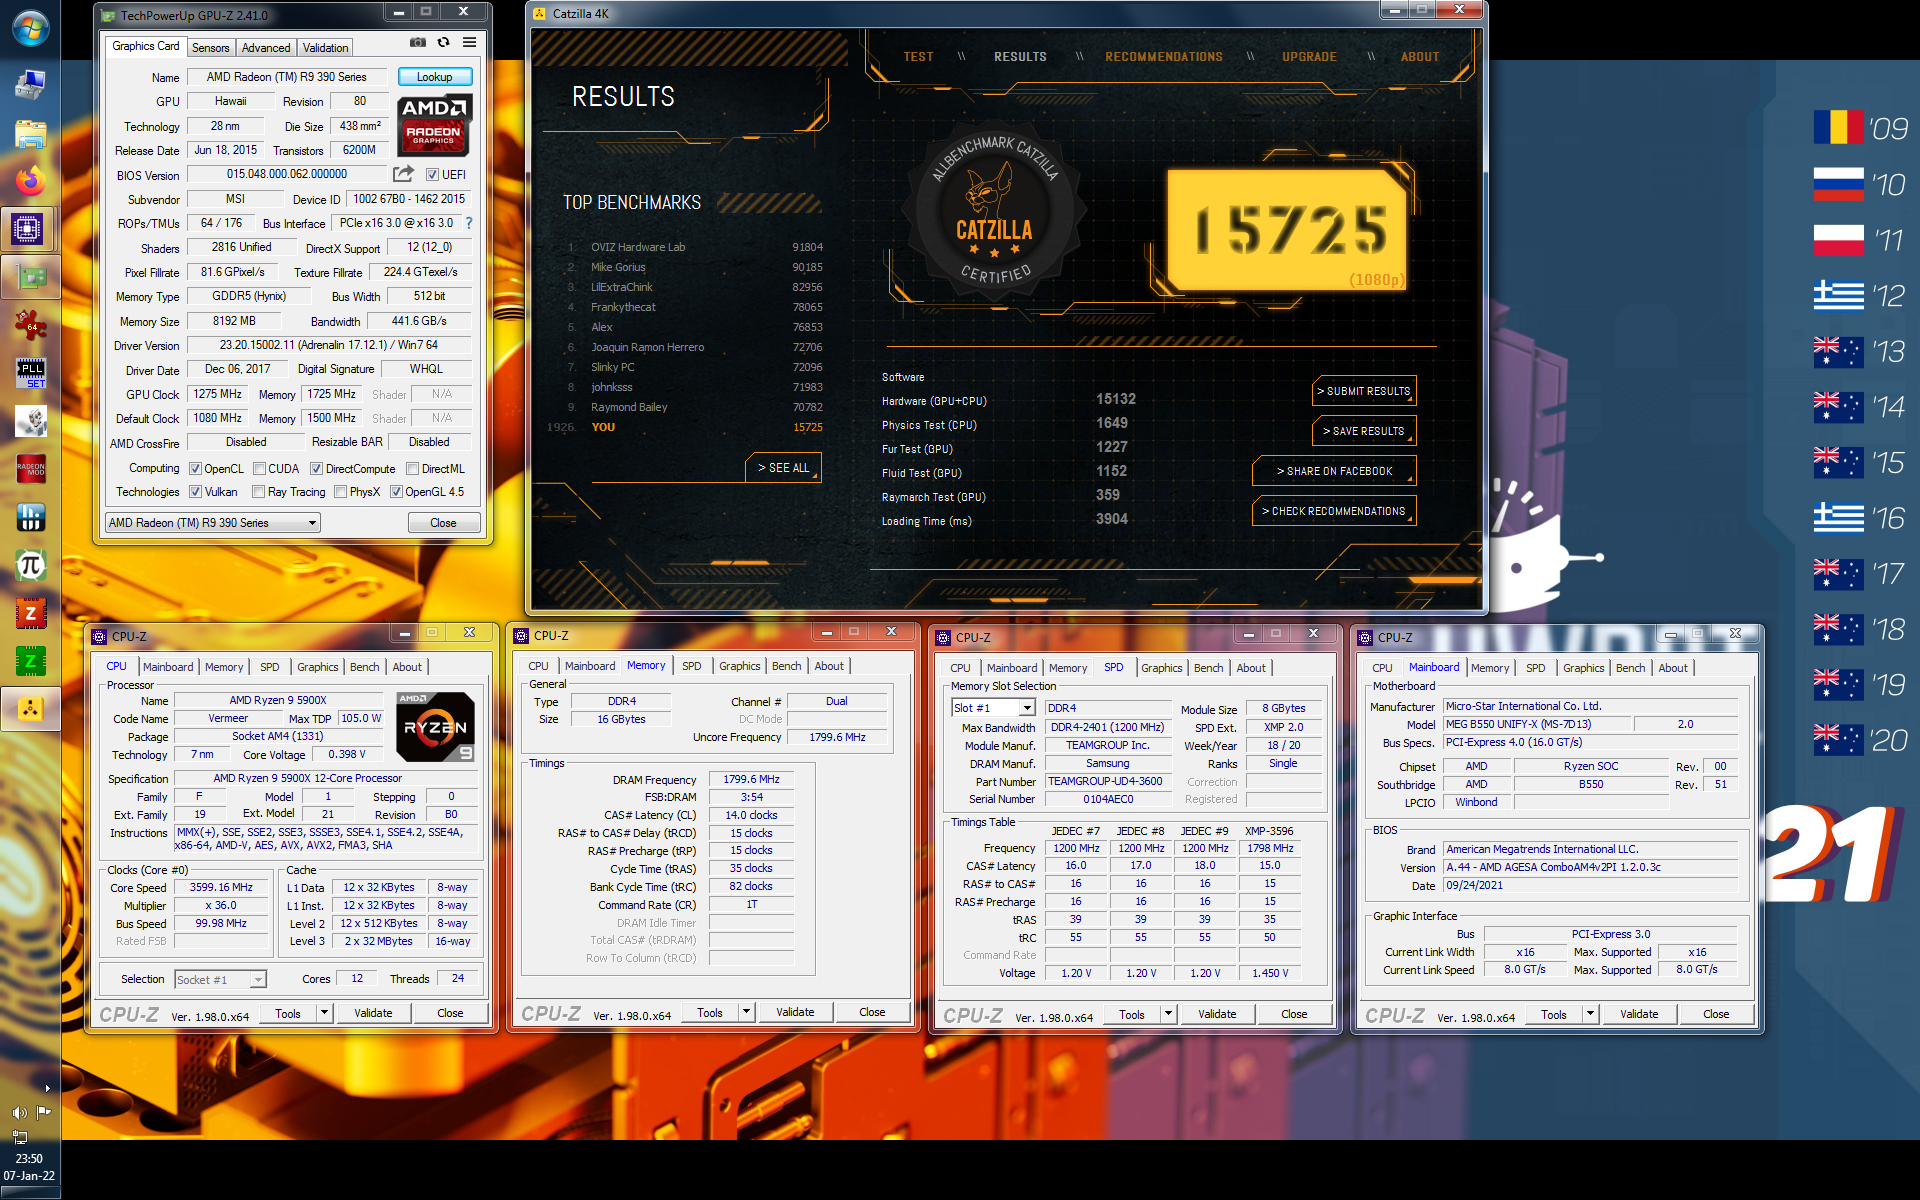Toggle the Vulkan technologies checkbox
1920x1200 pixels.
pos(196,491)
